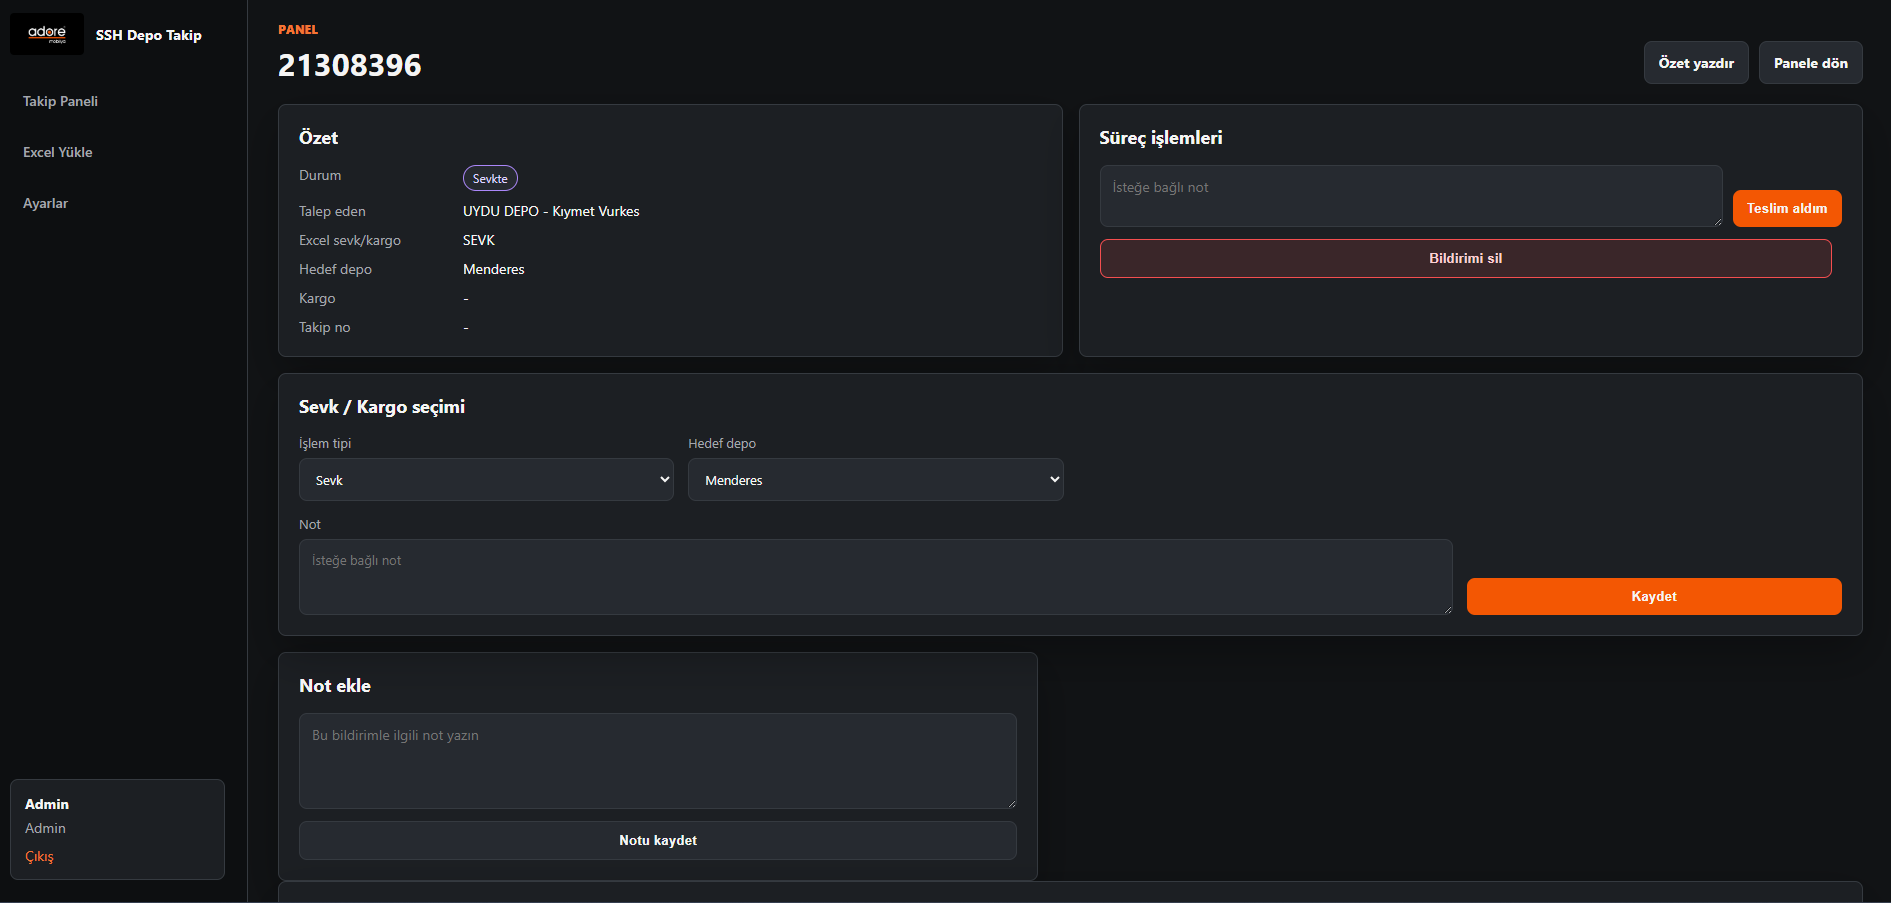
Task: Open the İşlem tipi Sevk dropdown
Action: pos(486,480)
